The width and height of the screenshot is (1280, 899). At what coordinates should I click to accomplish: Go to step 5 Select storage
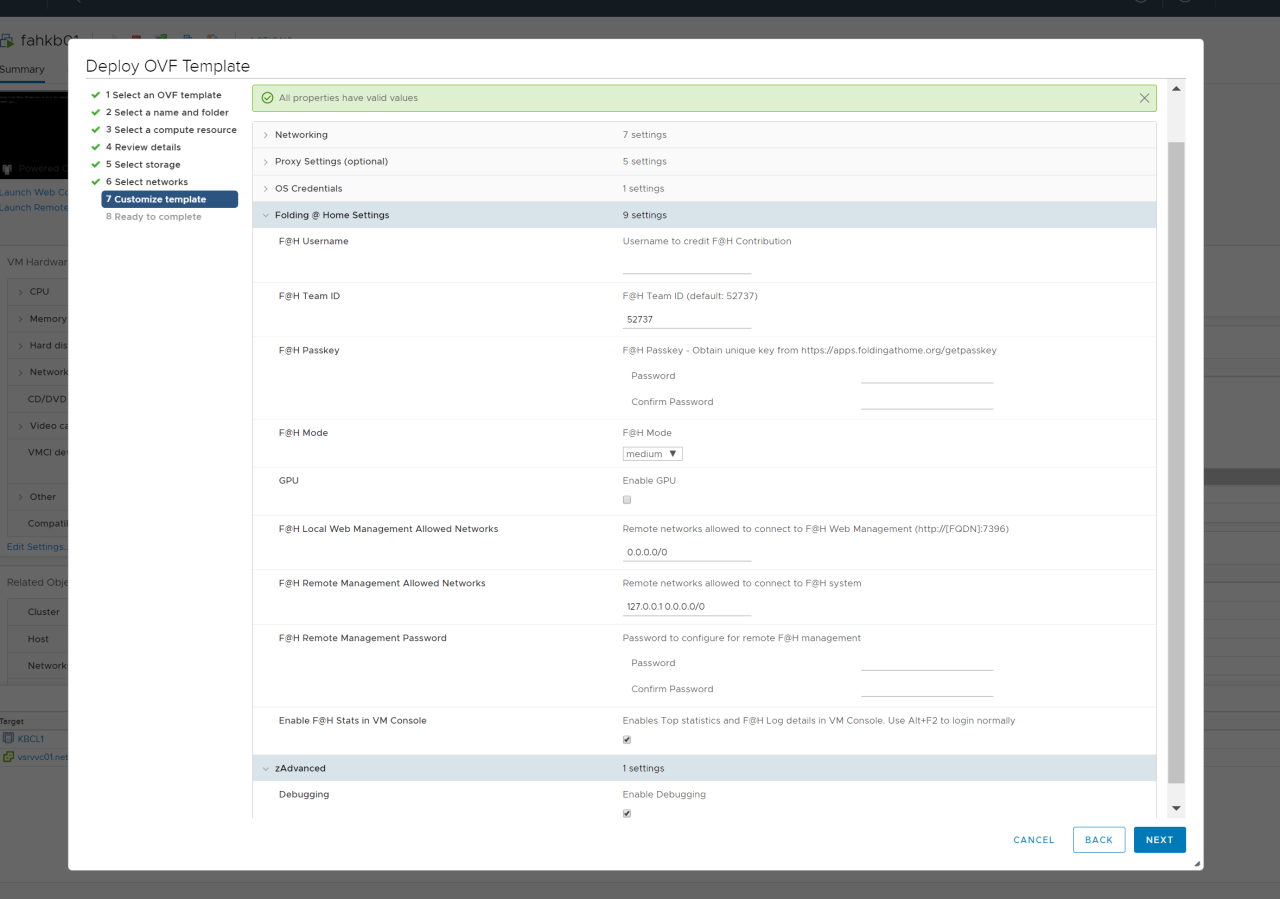point(143,165)
